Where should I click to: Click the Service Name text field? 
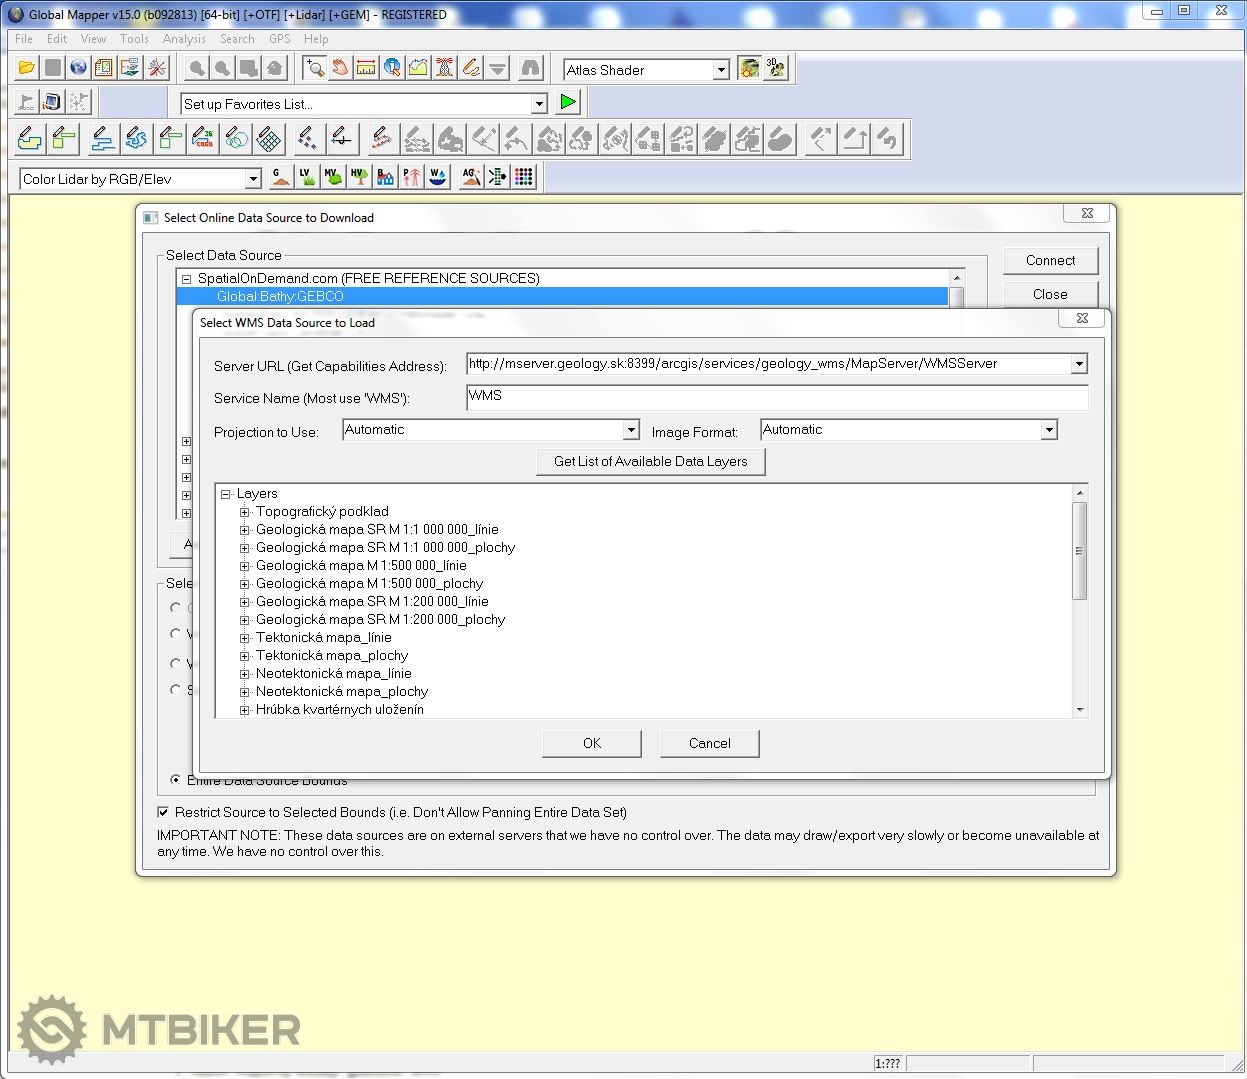tap(776, 397)
